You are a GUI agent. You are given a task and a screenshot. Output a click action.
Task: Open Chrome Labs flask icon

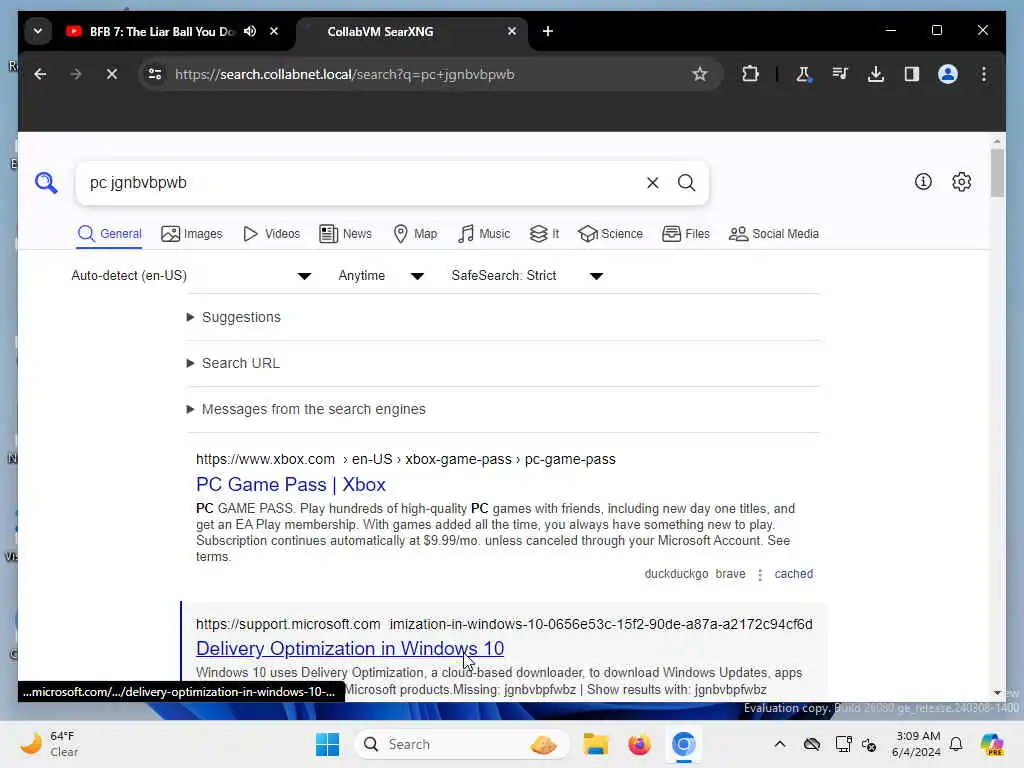(803, 74)
